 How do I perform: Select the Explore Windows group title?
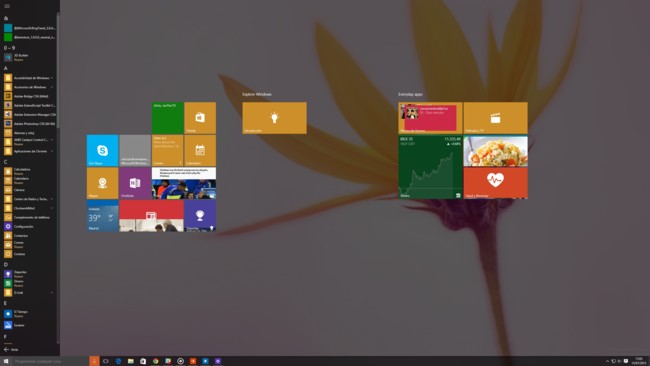click(257, 95)
